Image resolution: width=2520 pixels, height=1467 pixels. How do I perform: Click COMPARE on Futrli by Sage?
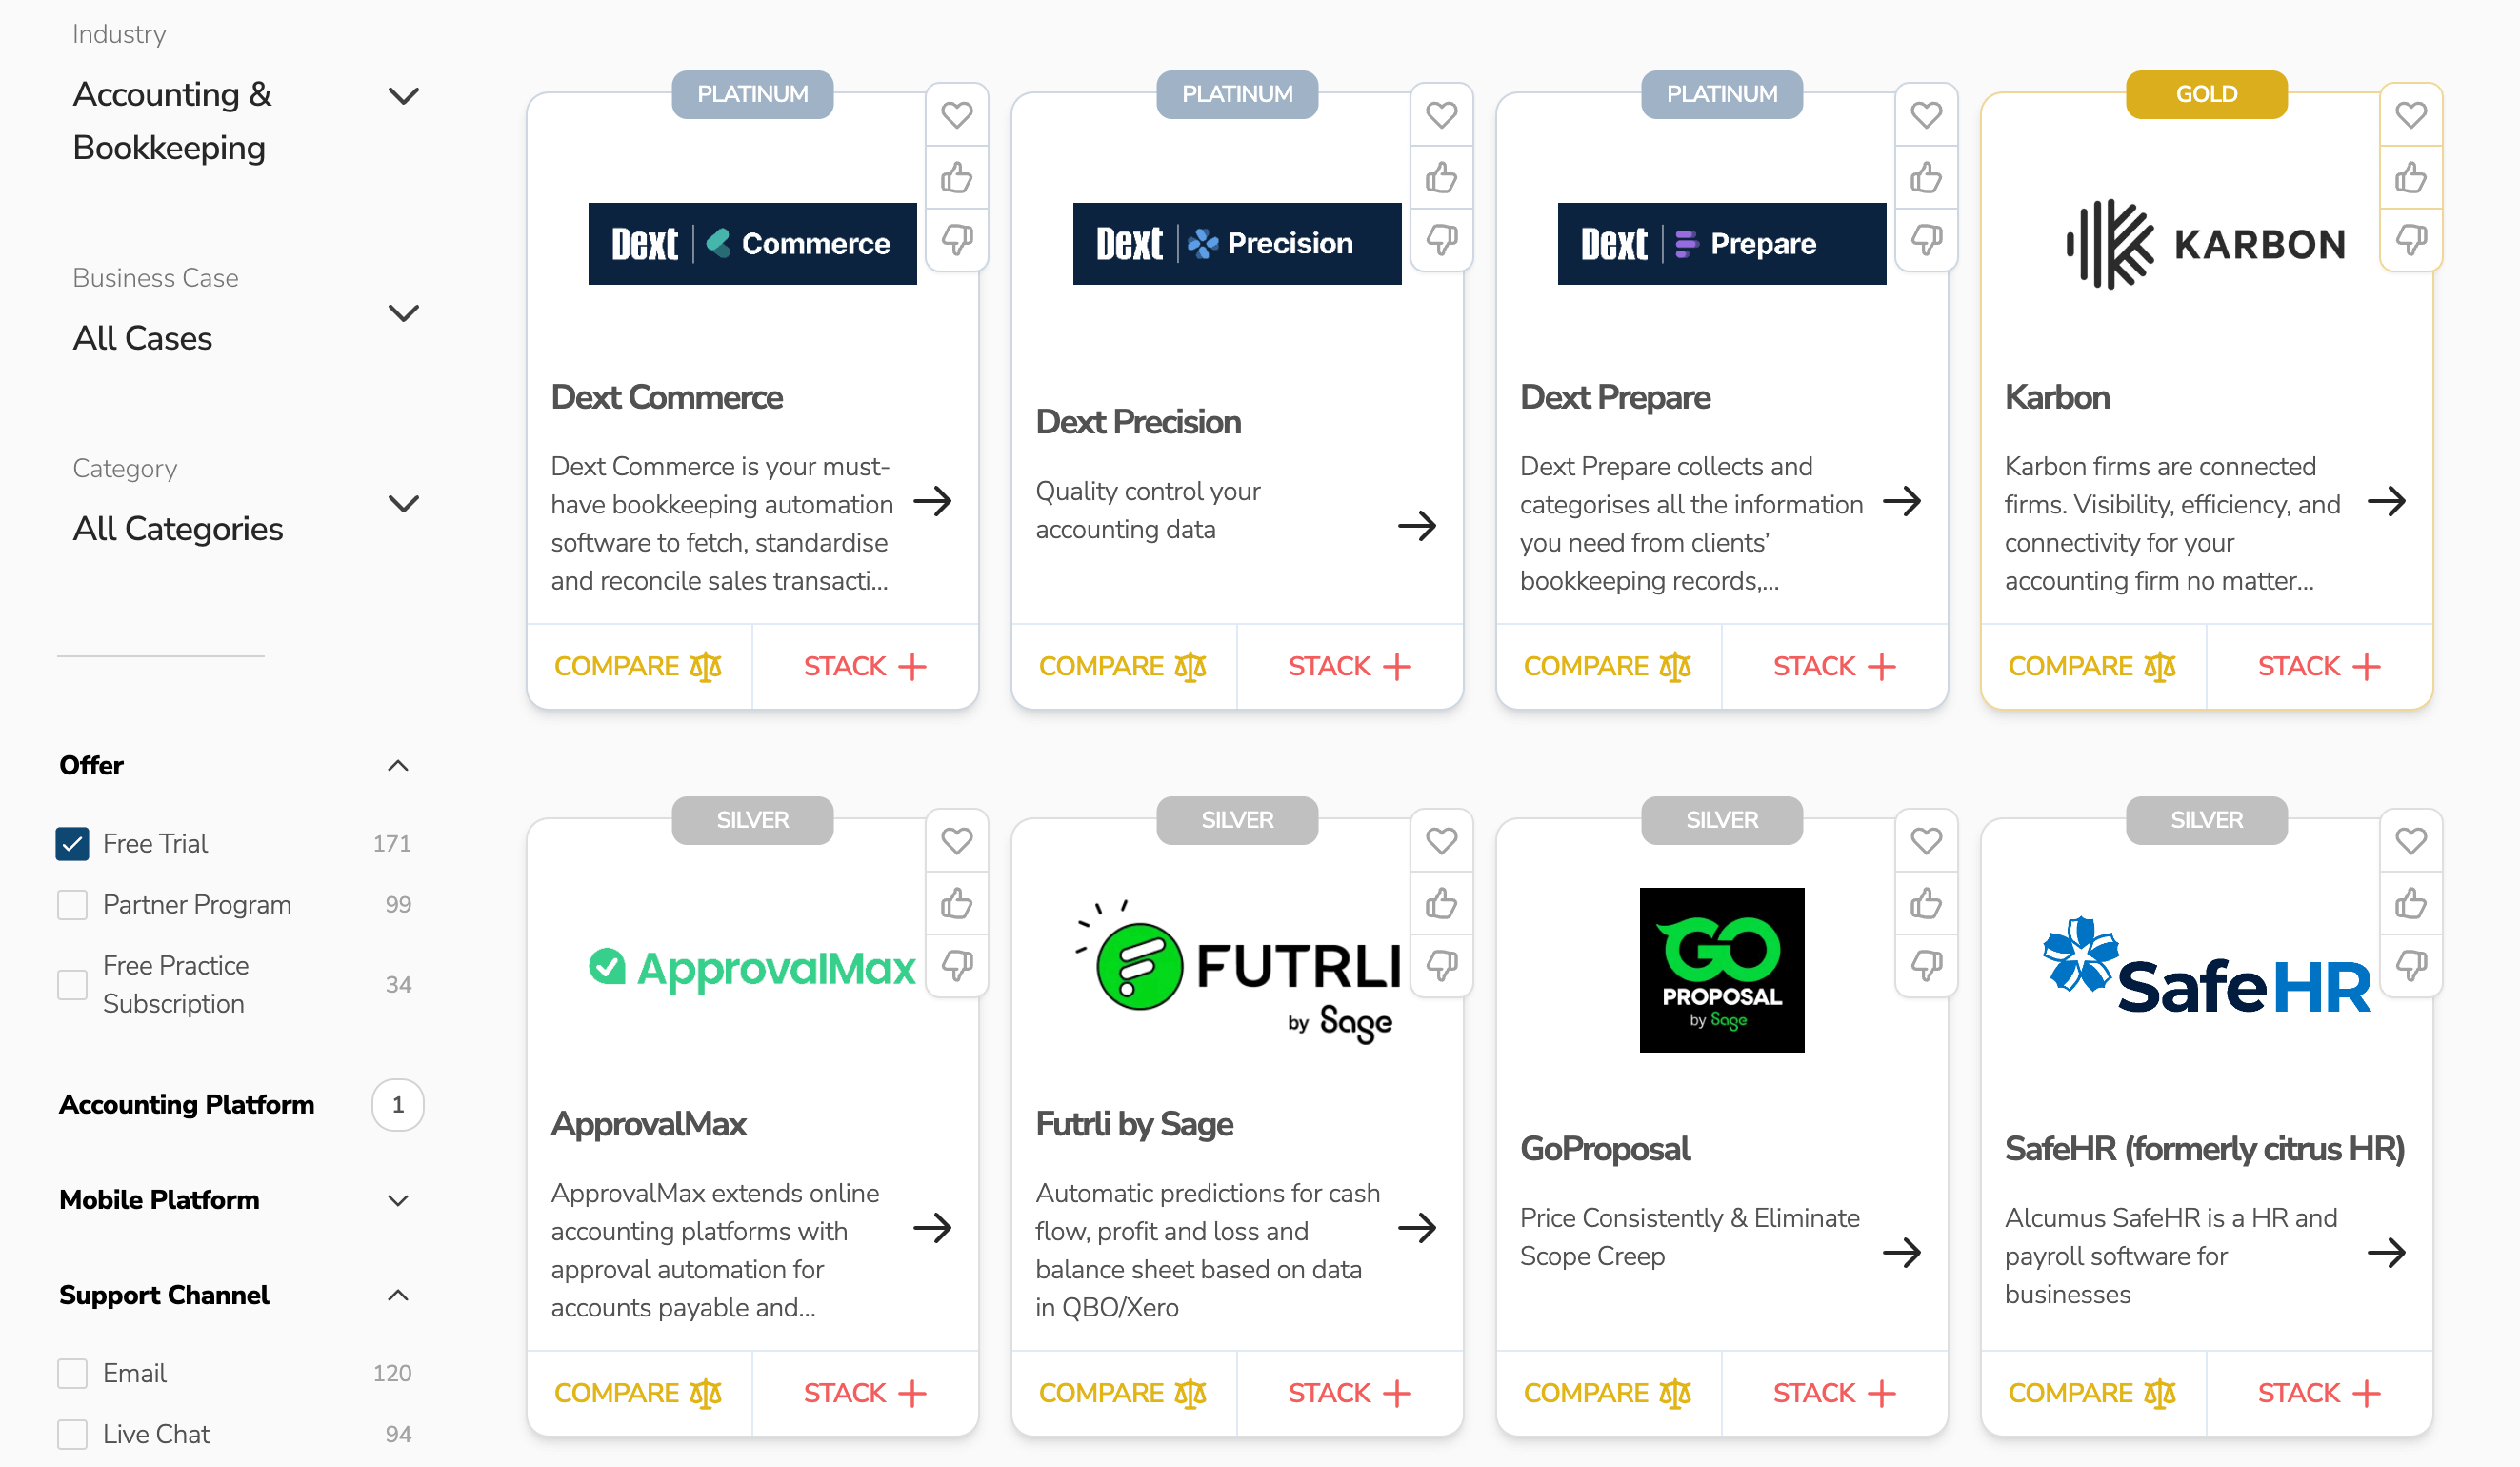tap(1122, 1392)
